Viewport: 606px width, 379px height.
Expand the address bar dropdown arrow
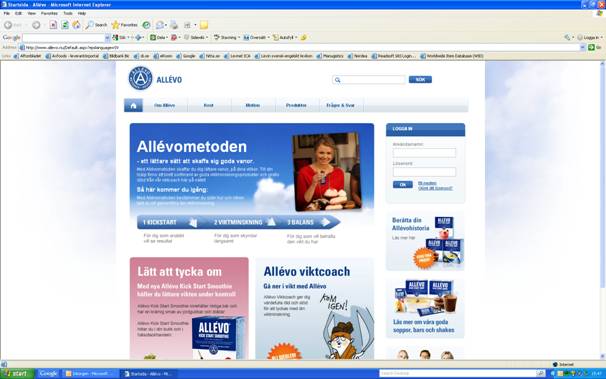click(x=582, y=48)
